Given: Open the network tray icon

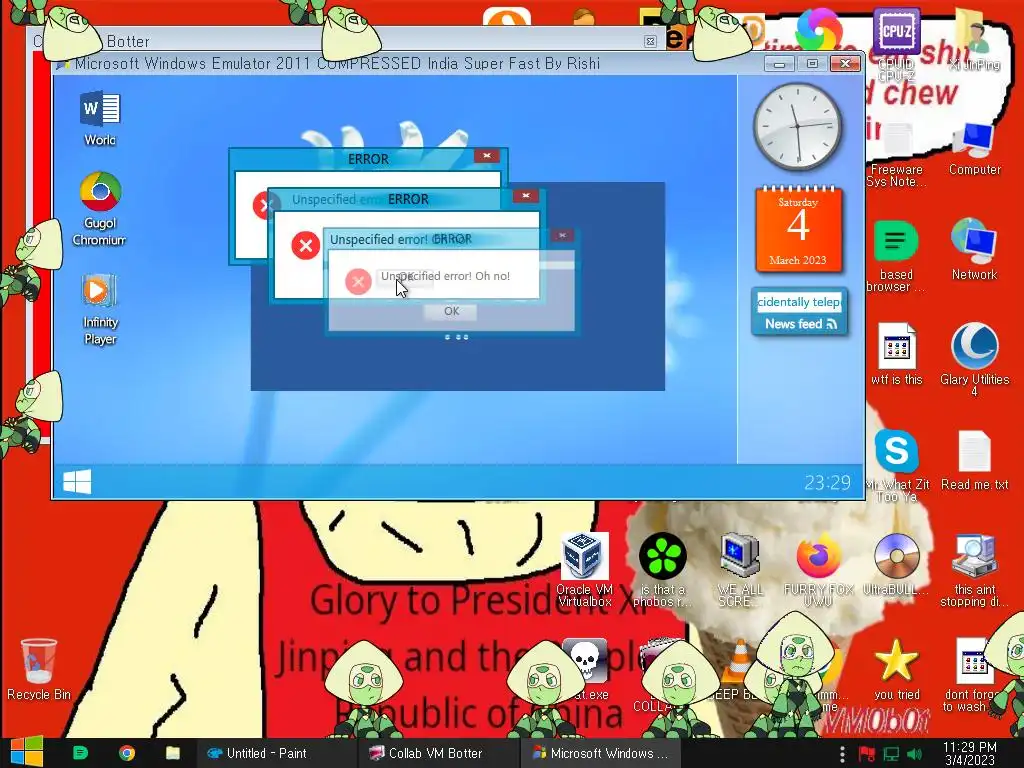Looking at the screenshot, I should pyautogui.click(x=891, y=754).
